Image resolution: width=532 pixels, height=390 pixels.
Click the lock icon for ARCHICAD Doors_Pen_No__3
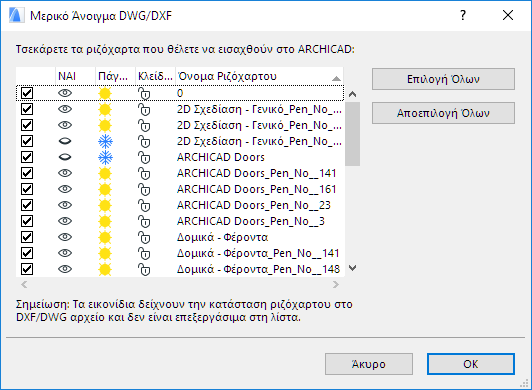tap(144, 221)
